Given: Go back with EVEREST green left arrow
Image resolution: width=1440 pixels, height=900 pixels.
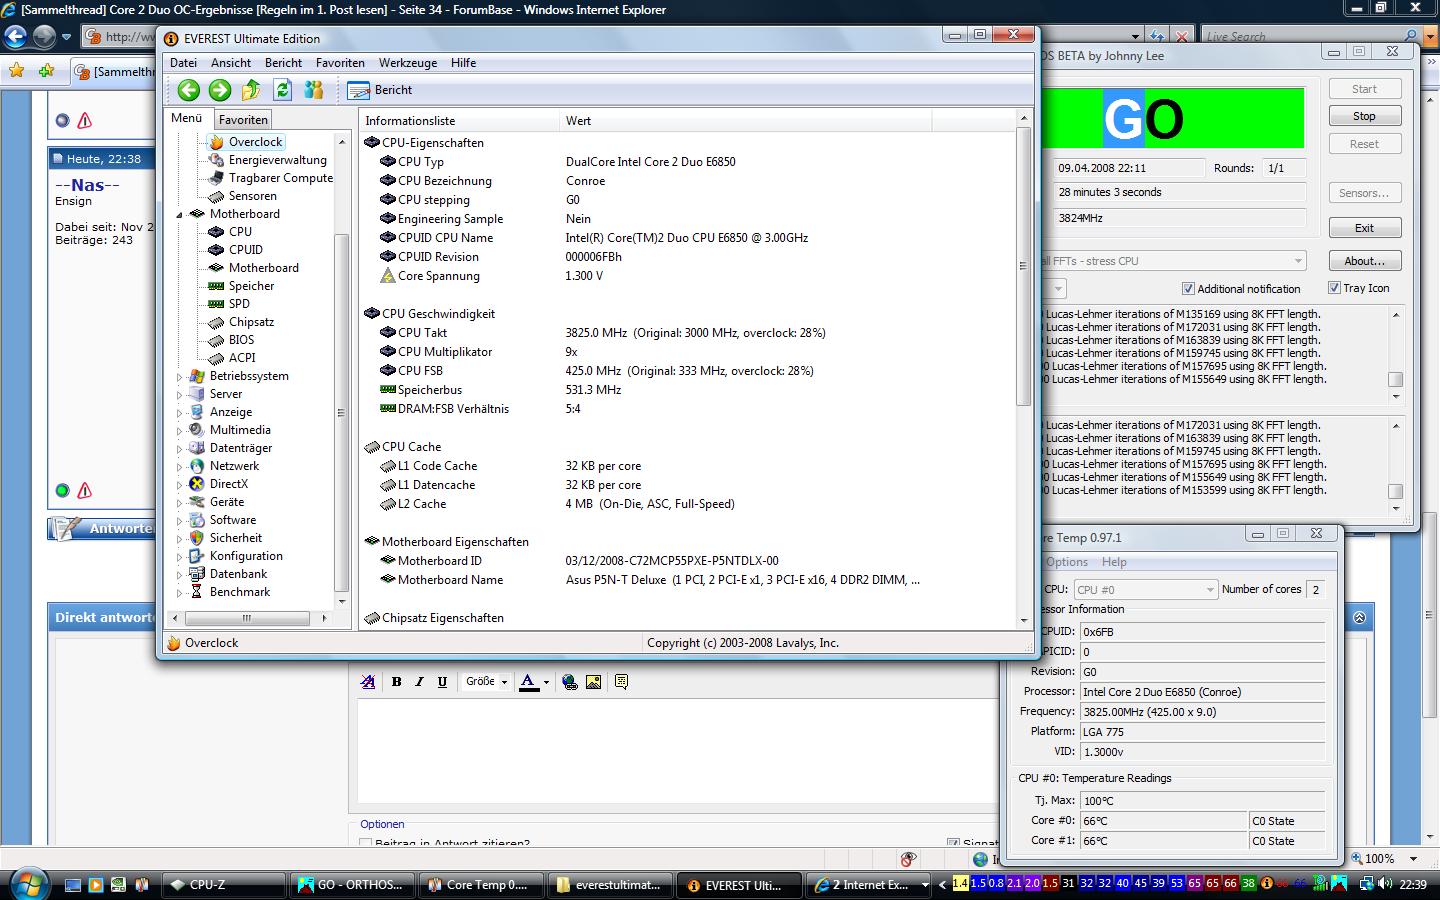Looking at the screenshot, I should tap(188, 90).
